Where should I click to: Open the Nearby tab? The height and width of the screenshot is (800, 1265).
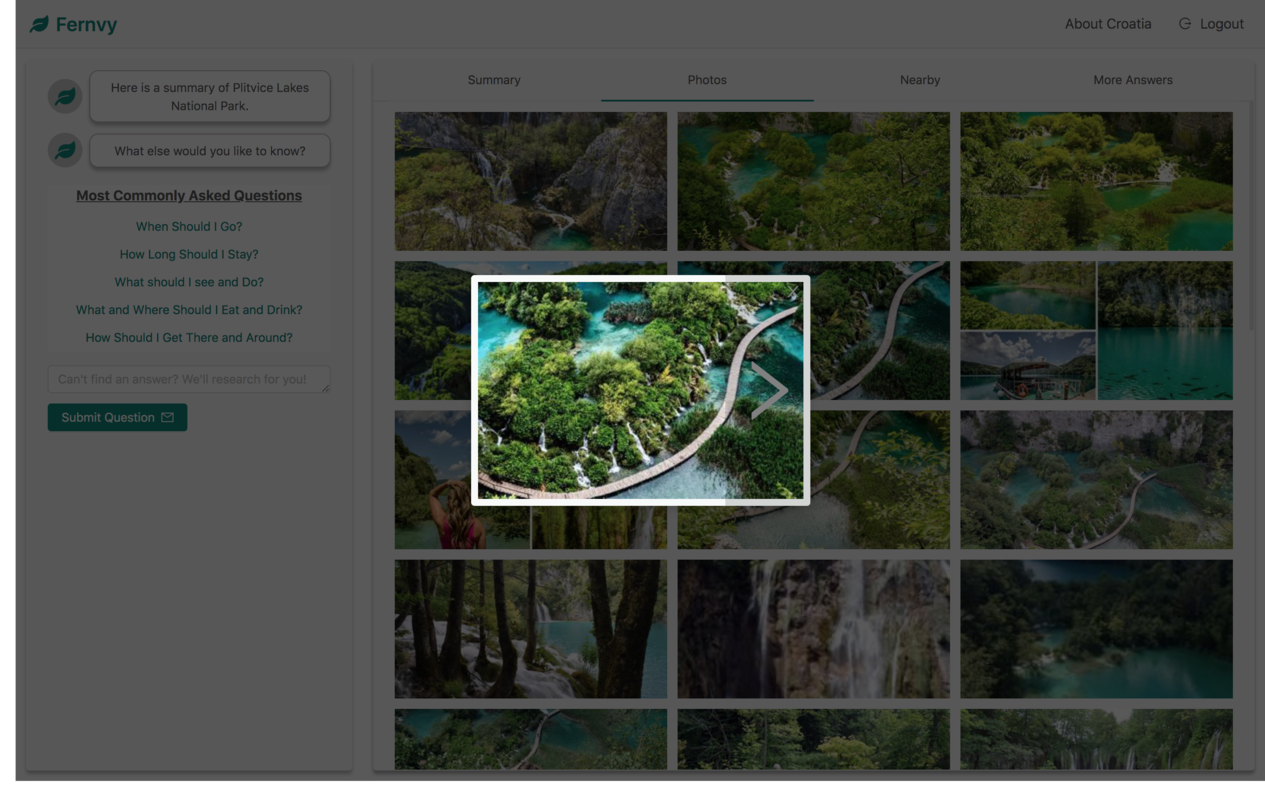920,80
